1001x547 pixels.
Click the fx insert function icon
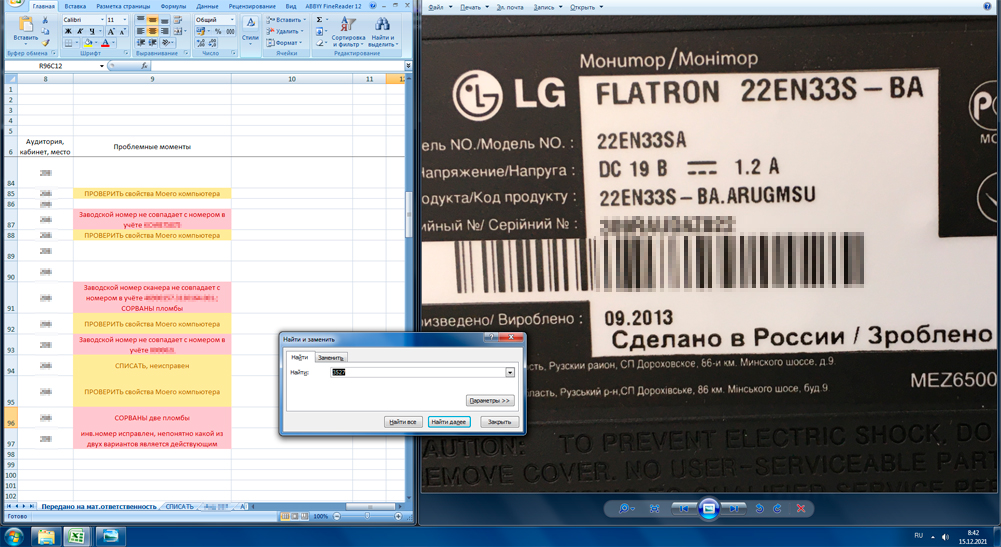144,66
